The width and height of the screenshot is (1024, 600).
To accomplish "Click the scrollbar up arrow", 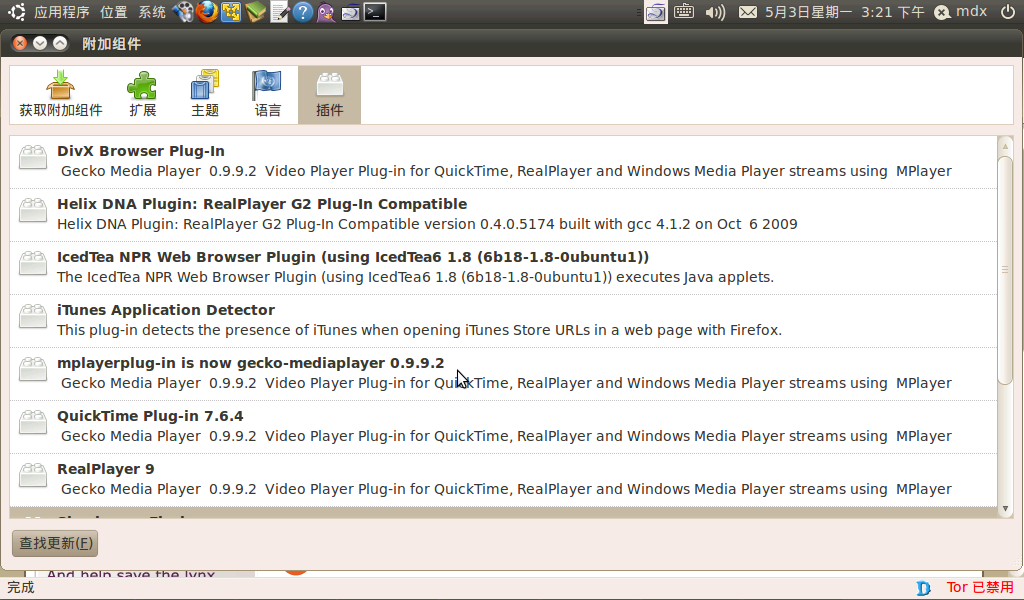I will tap(1005, 145).
